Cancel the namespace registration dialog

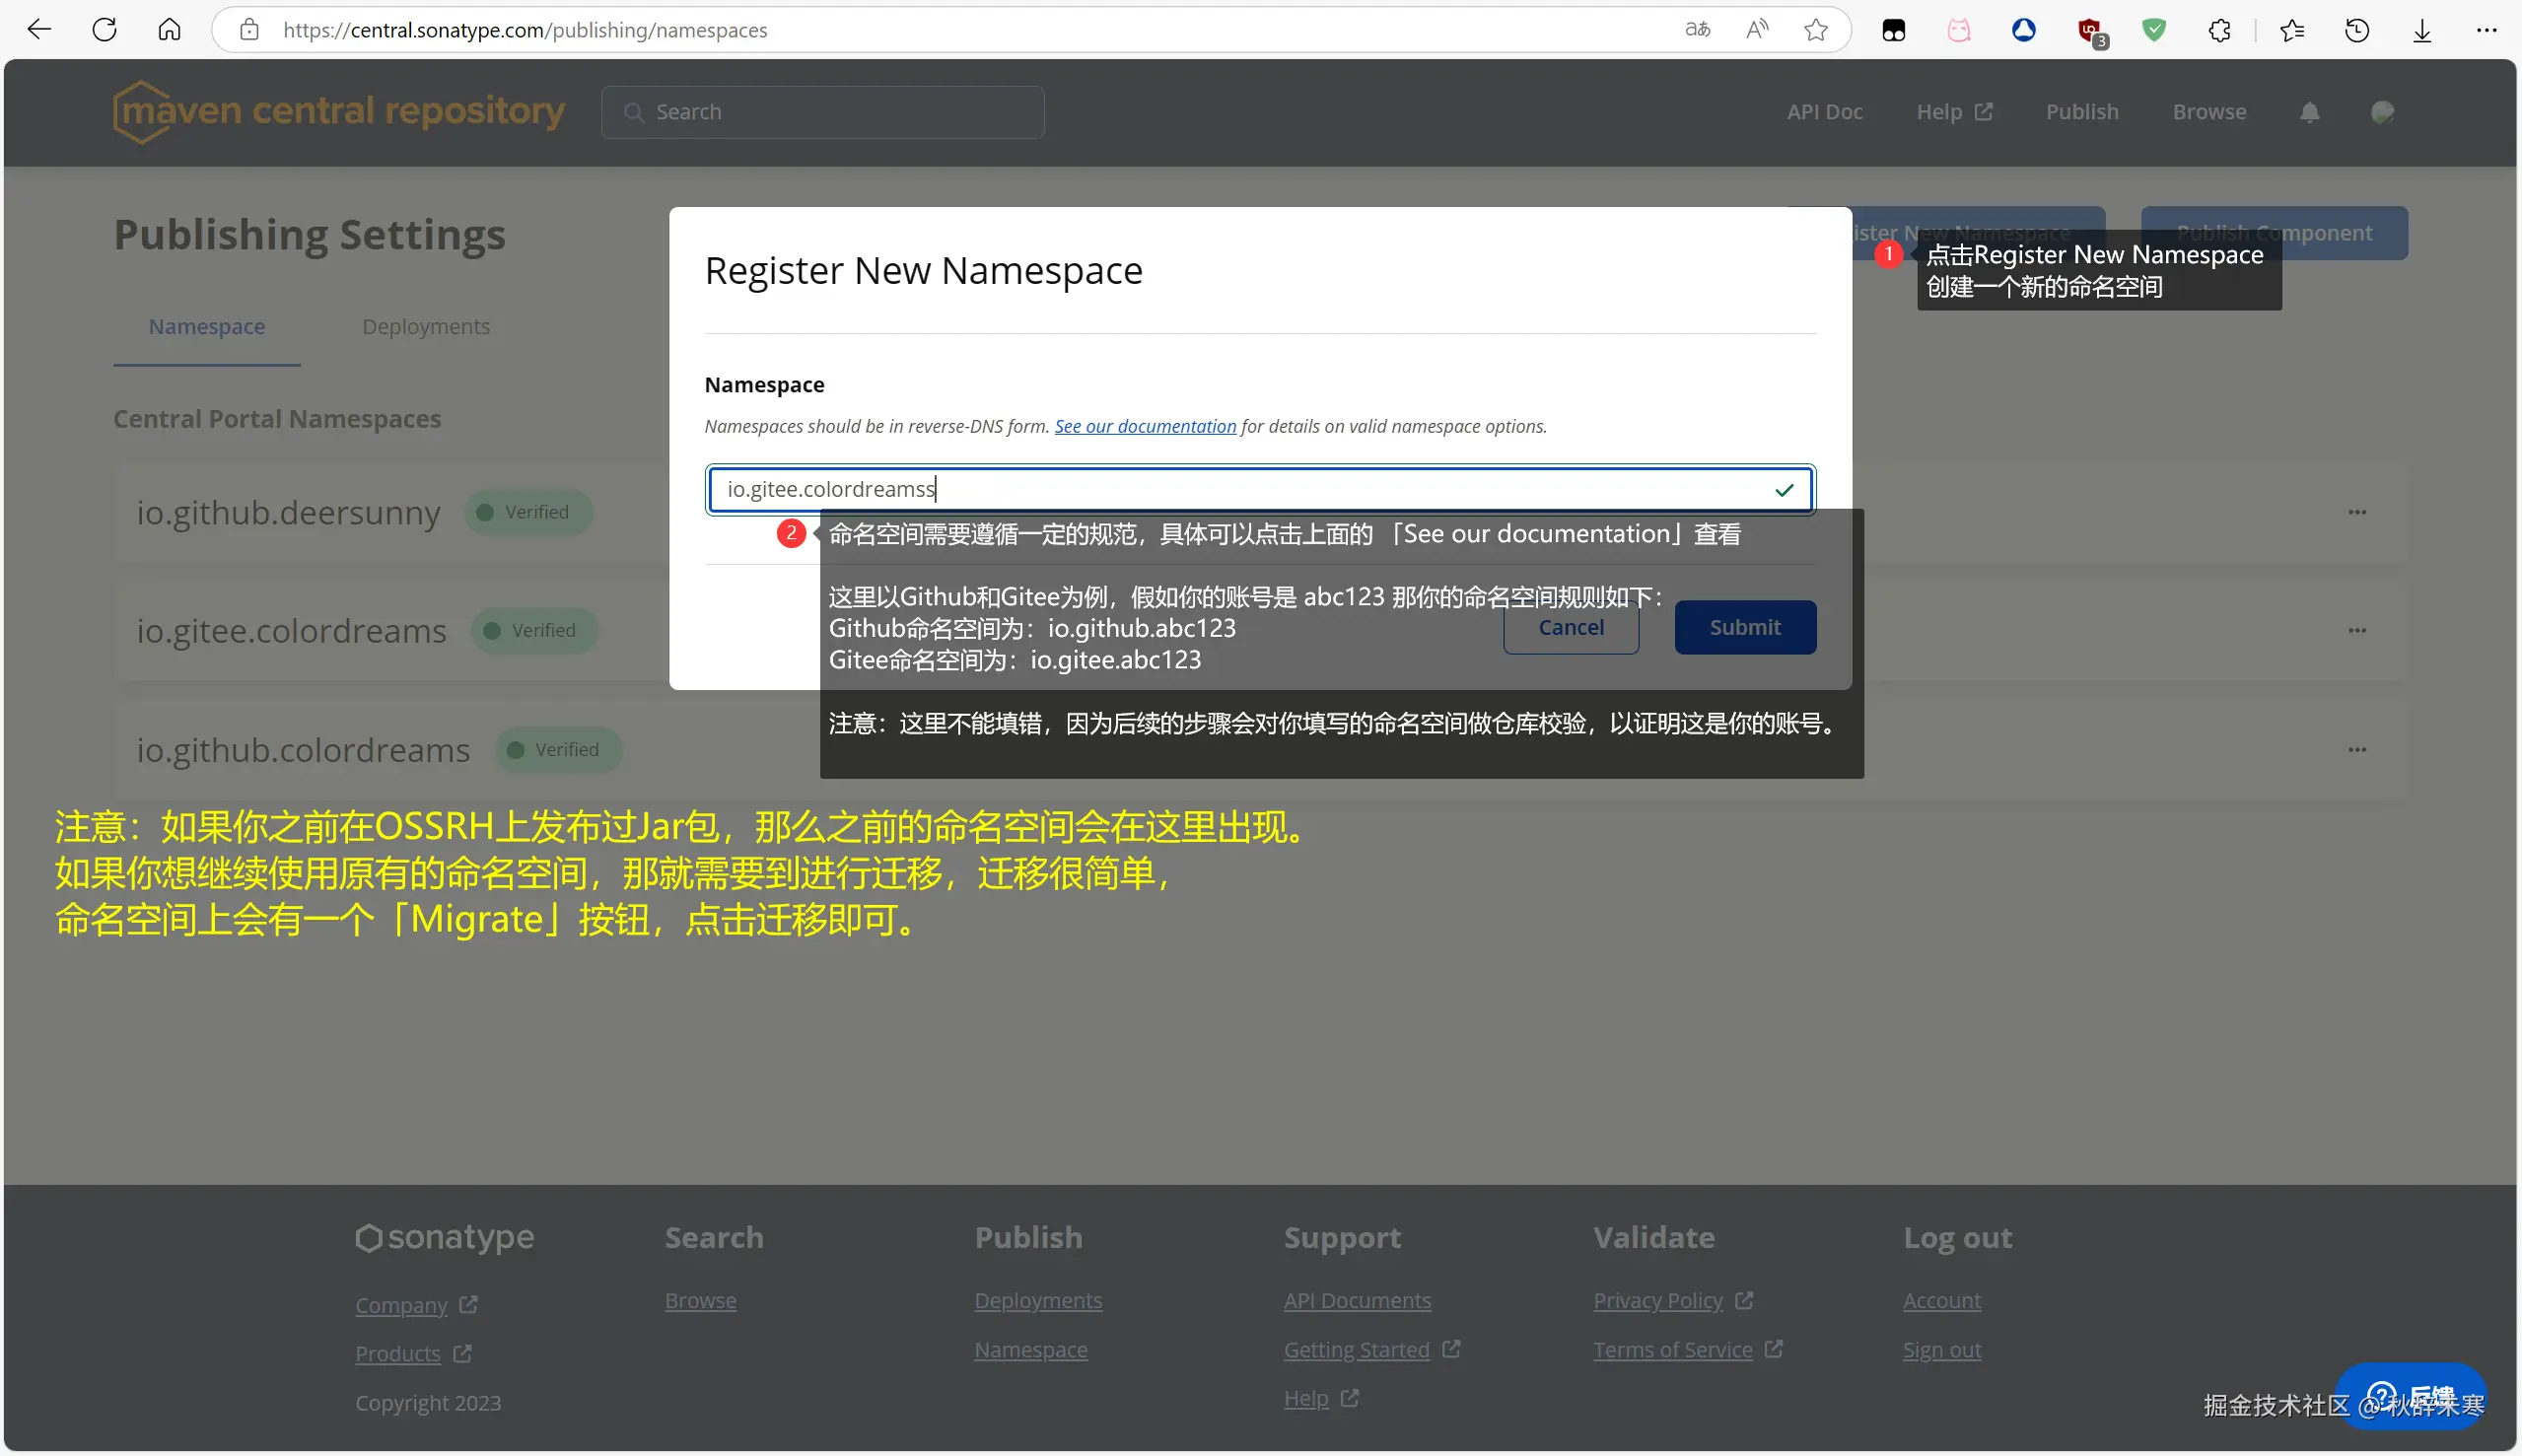(1570, 627)
